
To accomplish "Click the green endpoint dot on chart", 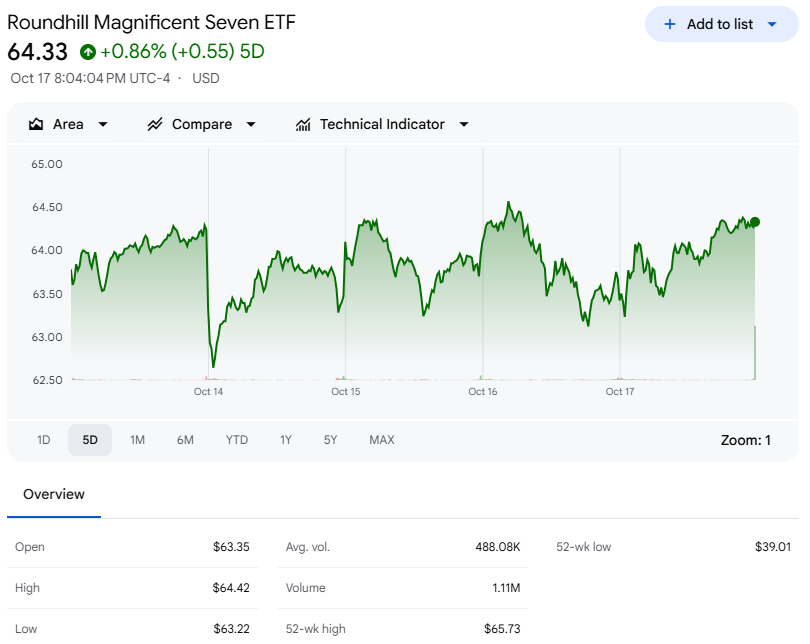I will pyautogui.click(x=755, y=222).
